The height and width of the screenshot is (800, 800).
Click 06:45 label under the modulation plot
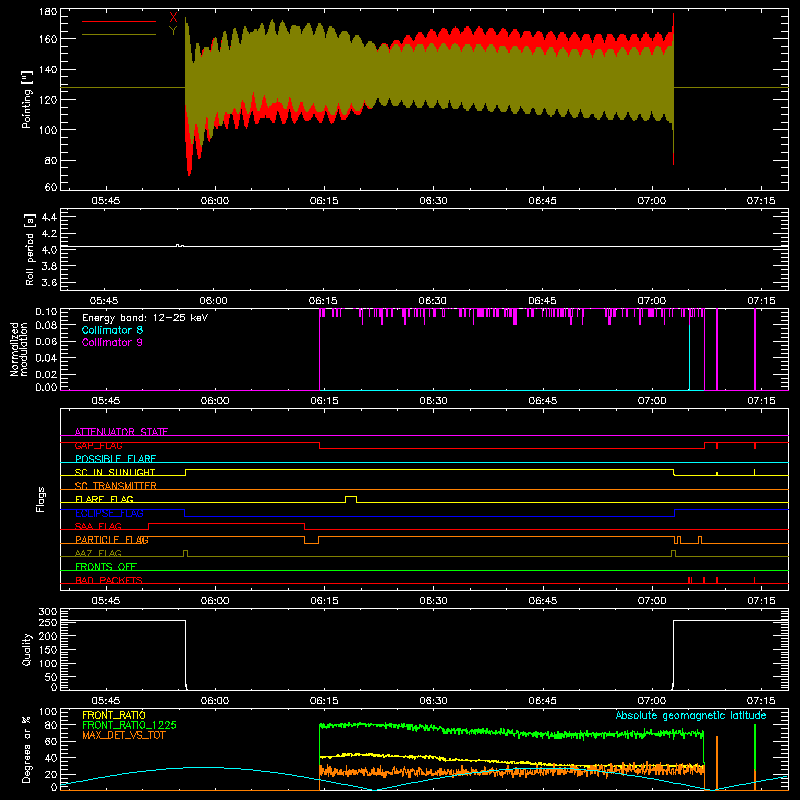pyautogui.click(x=542, y=401)
